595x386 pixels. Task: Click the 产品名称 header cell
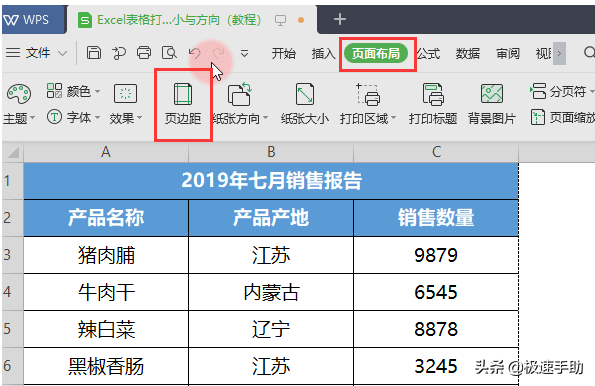pos(106,218)
